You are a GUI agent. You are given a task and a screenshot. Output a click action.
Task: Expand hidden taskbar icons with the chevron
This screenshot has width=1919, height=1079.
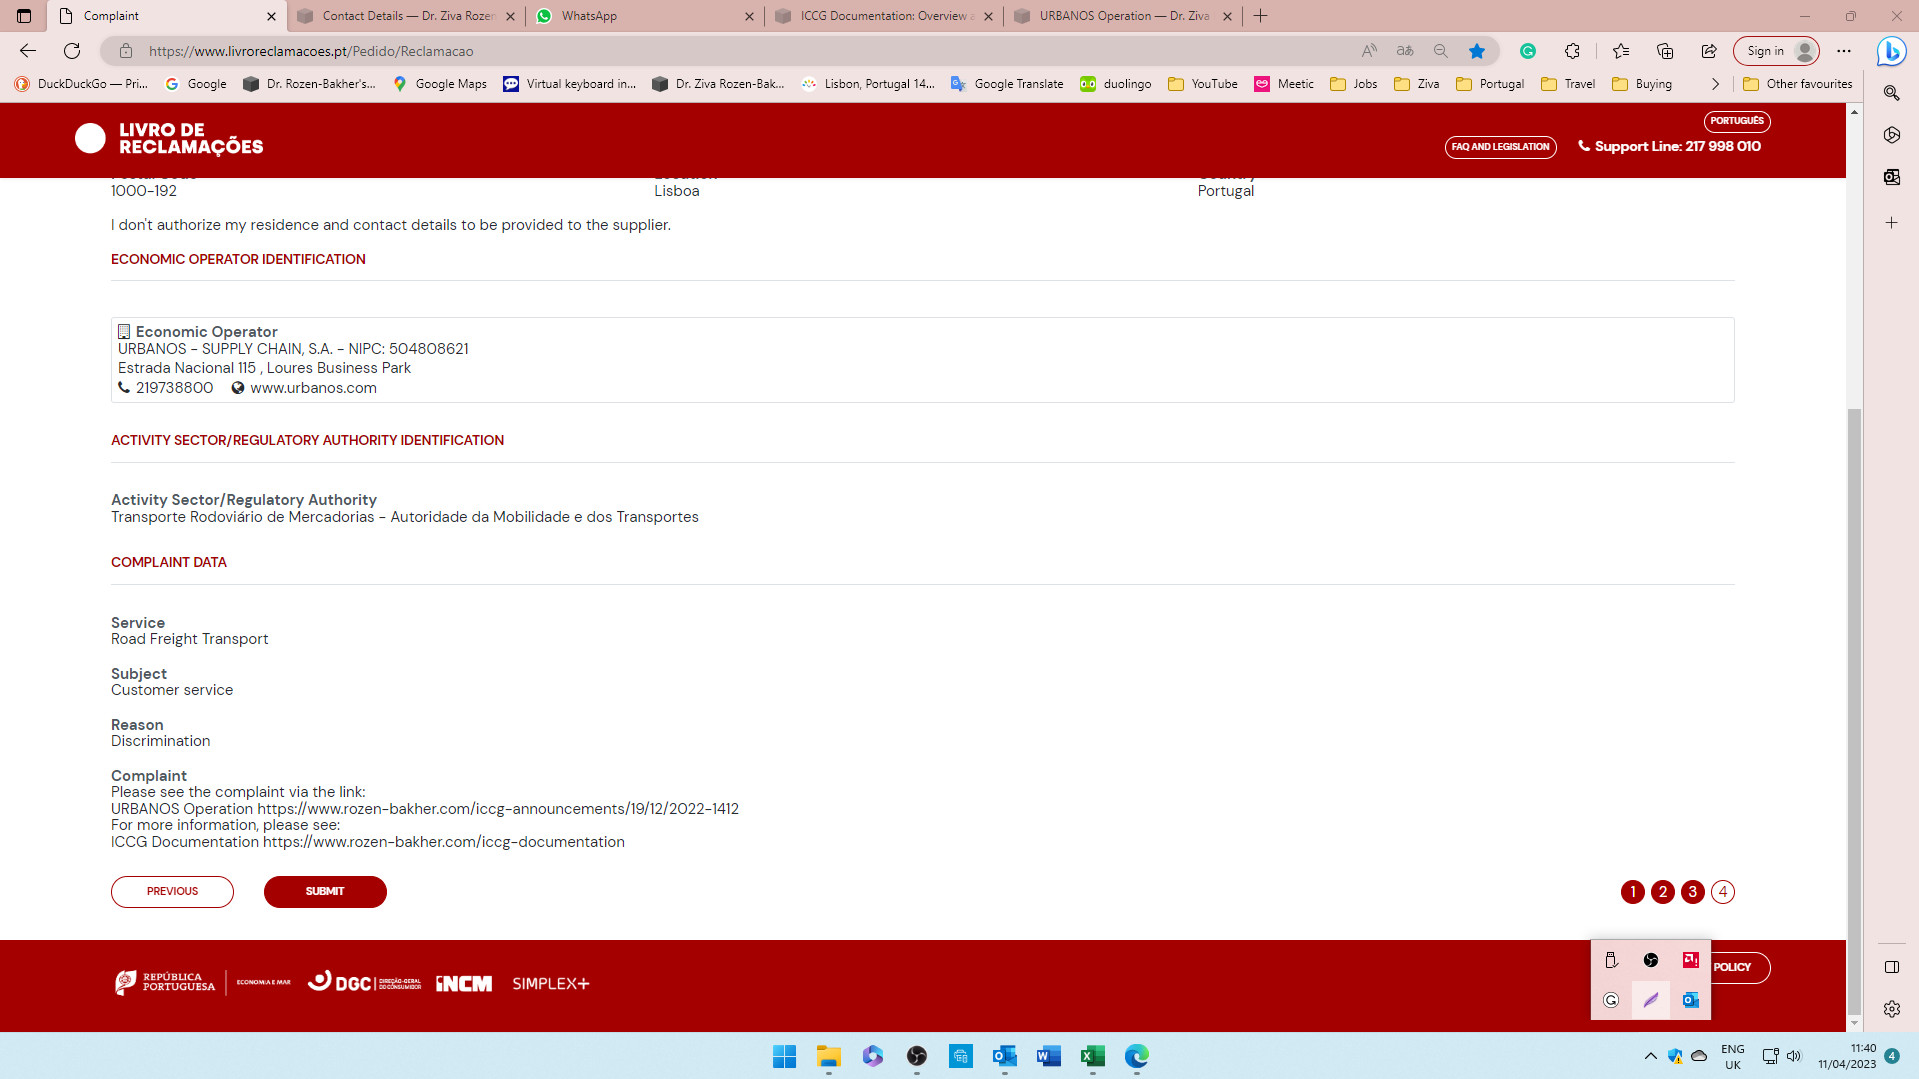click(x=1650, y=1056)
